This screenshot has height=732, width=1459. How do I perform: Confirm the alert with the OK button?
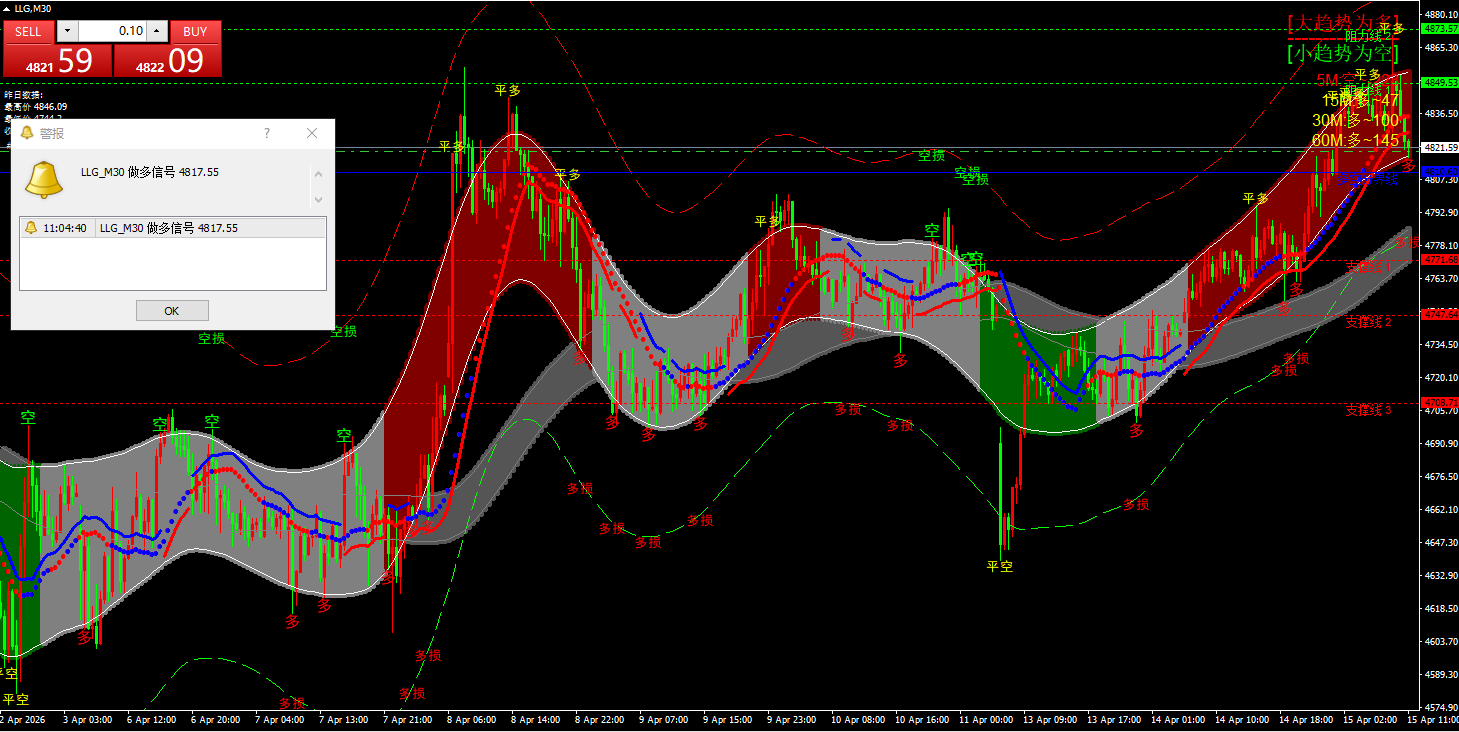tap(172, 310)
